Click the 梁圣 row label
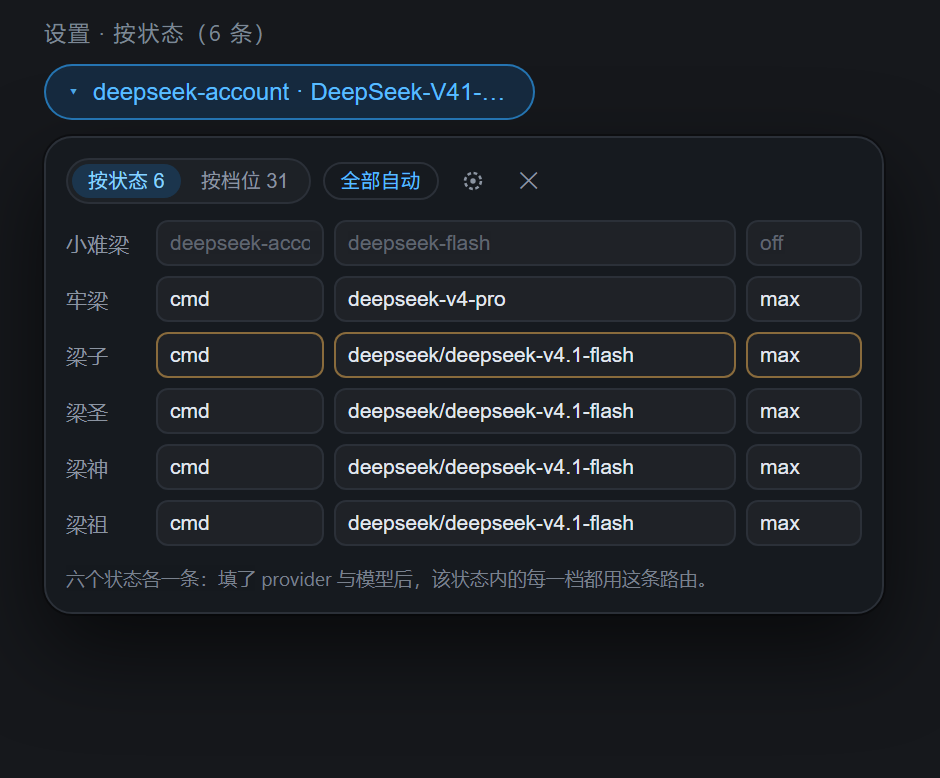This screenshot has width=940, height=778. click(x=87, y=412)
